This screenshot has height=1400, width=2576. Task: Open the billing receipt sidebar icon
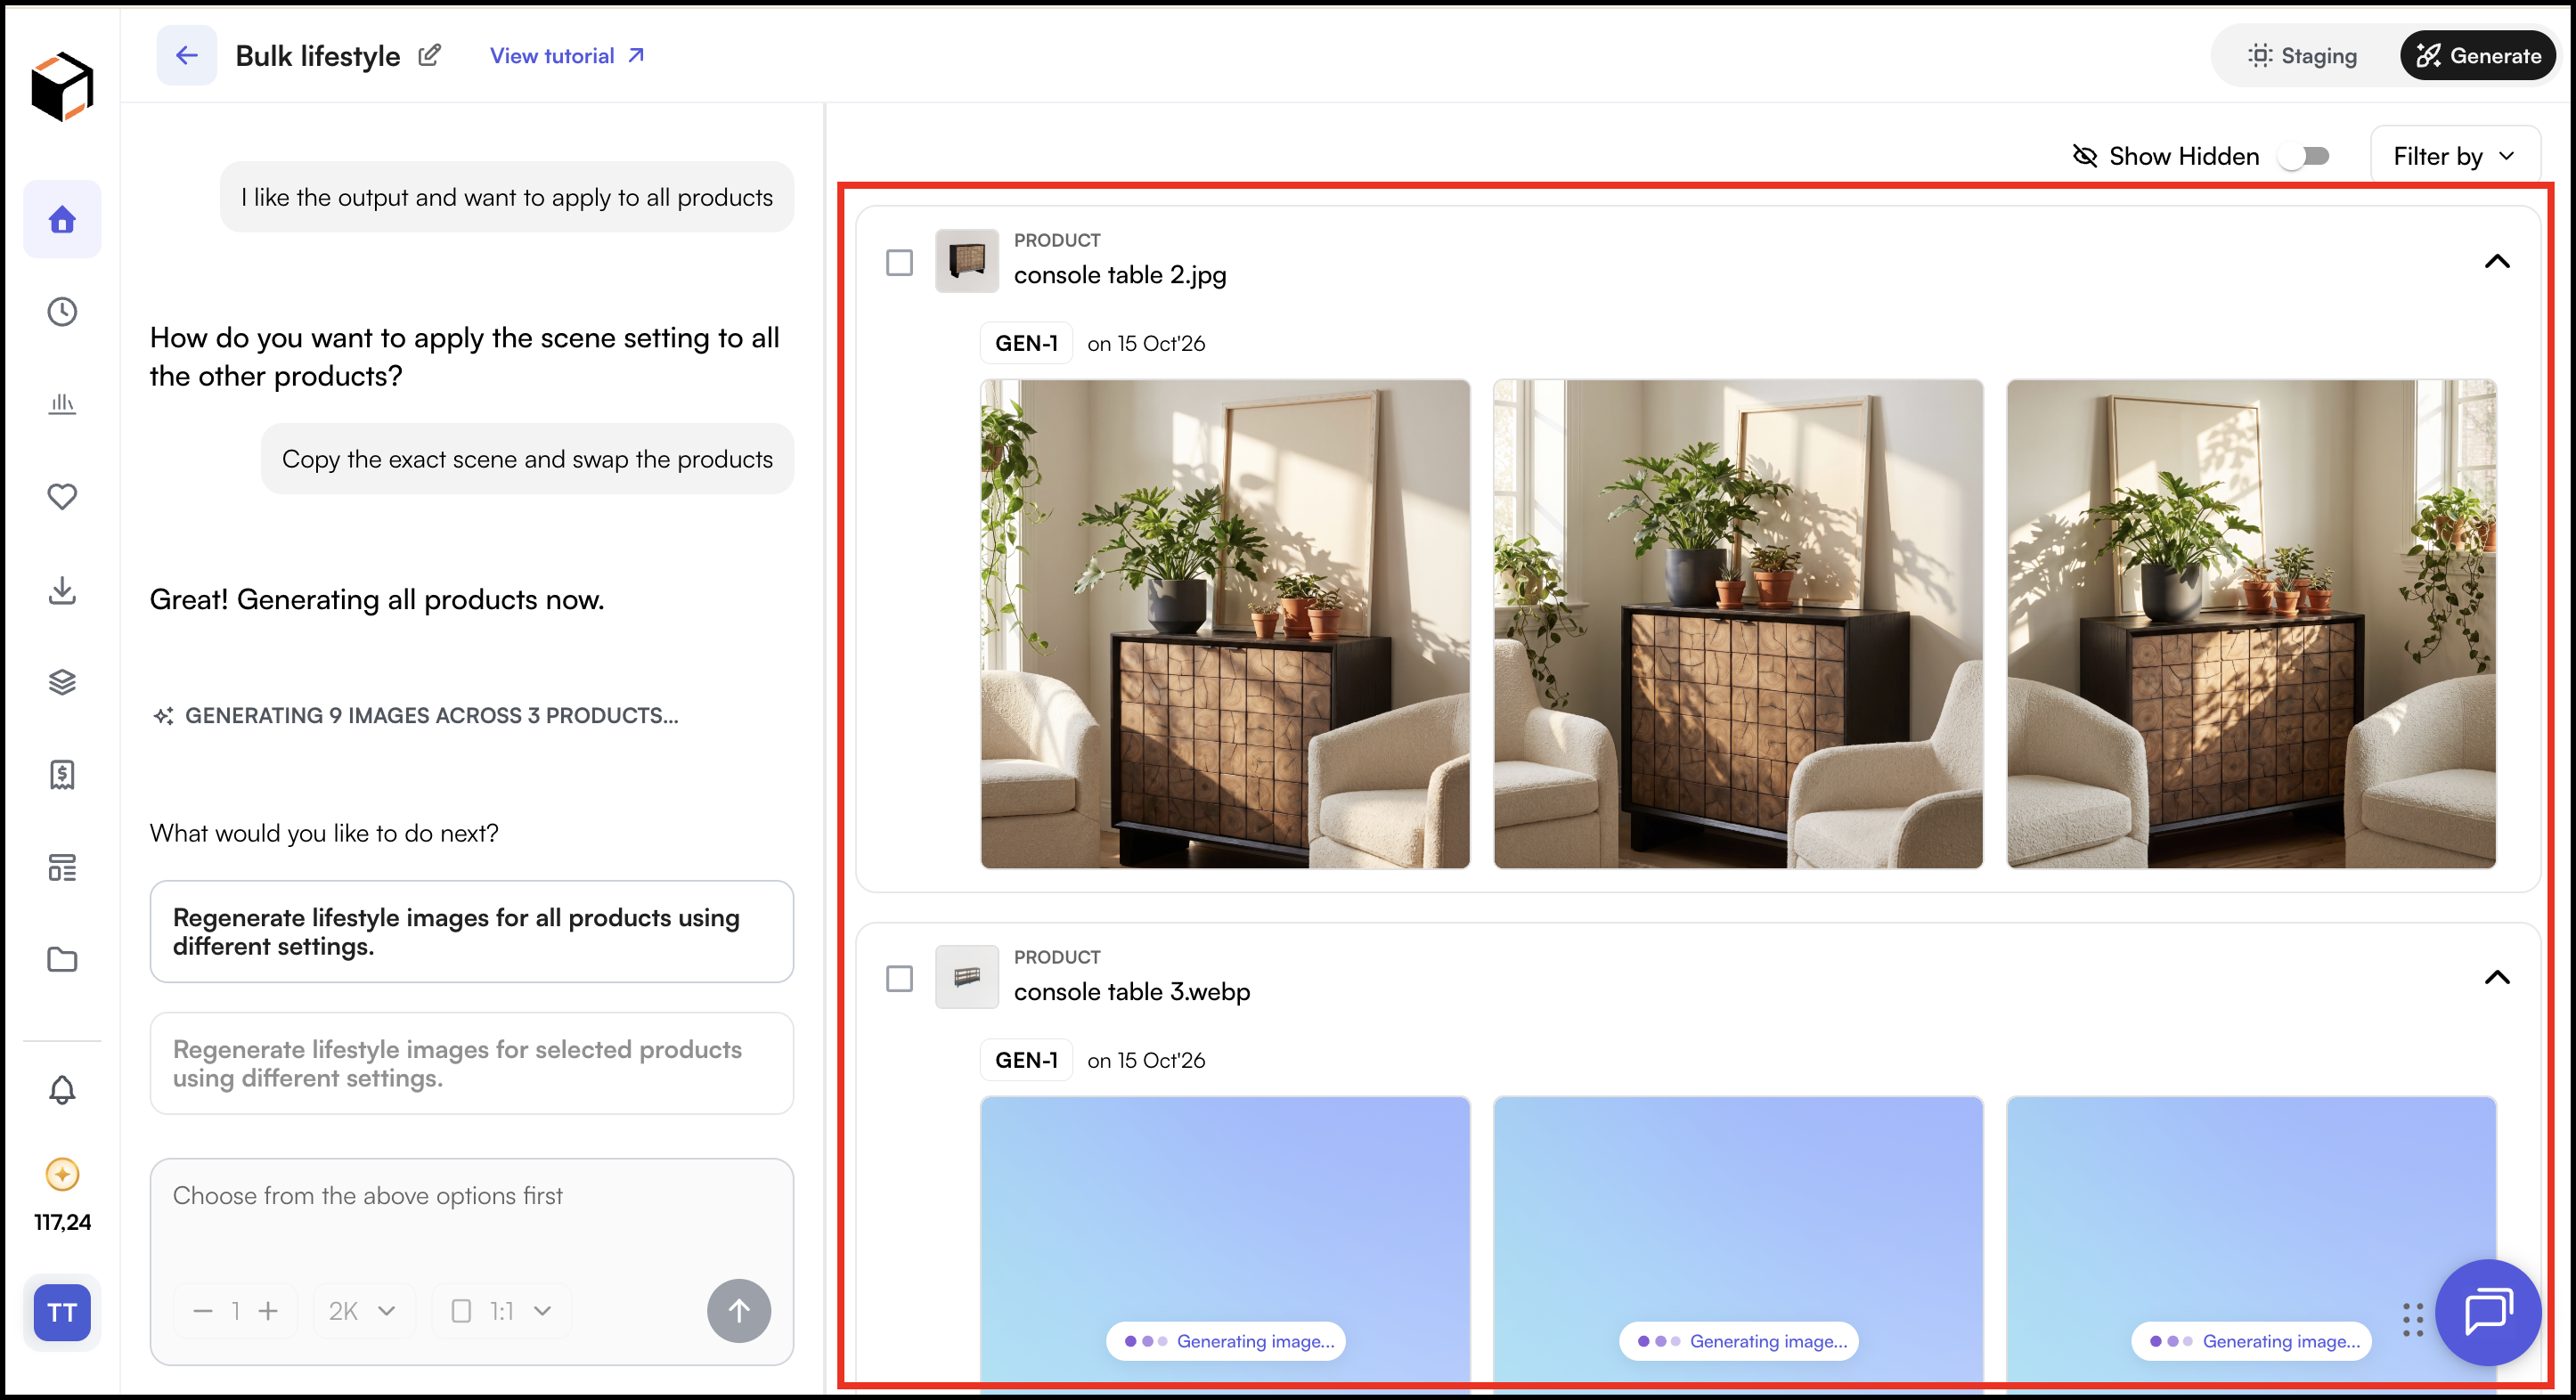62,774
